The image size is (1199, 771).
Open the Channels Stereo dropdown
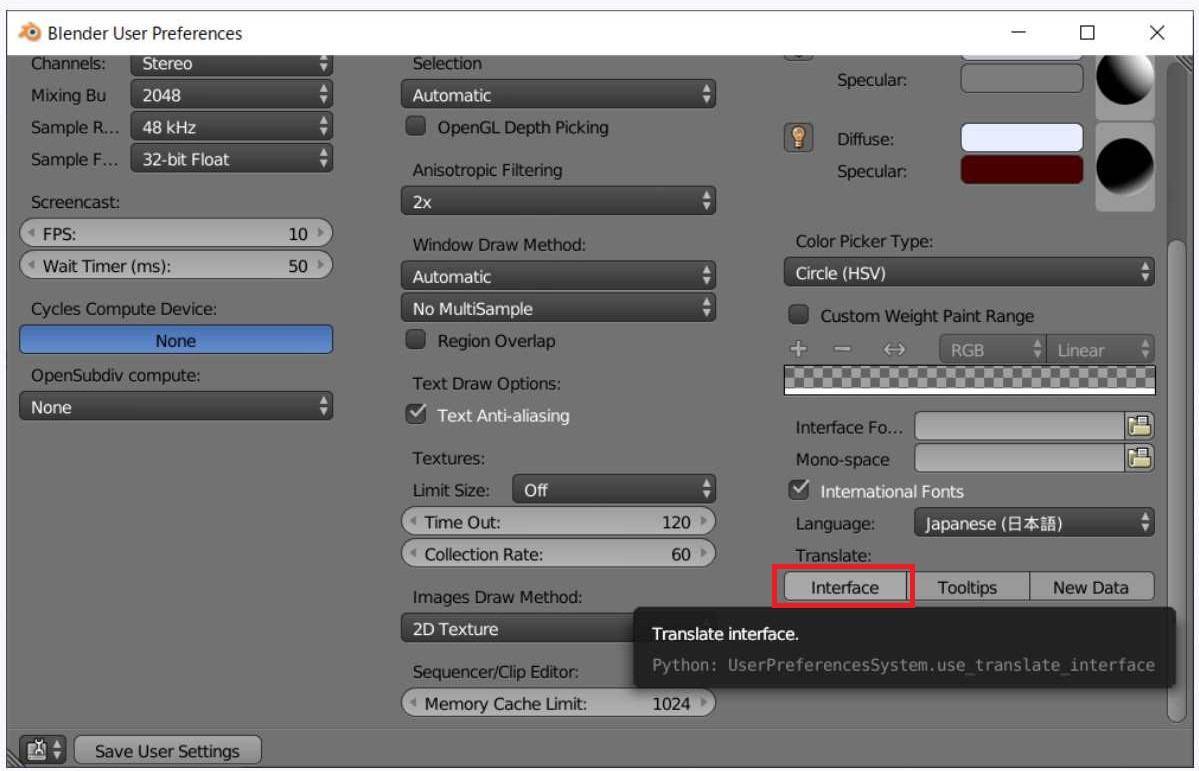tap(232, 64)
